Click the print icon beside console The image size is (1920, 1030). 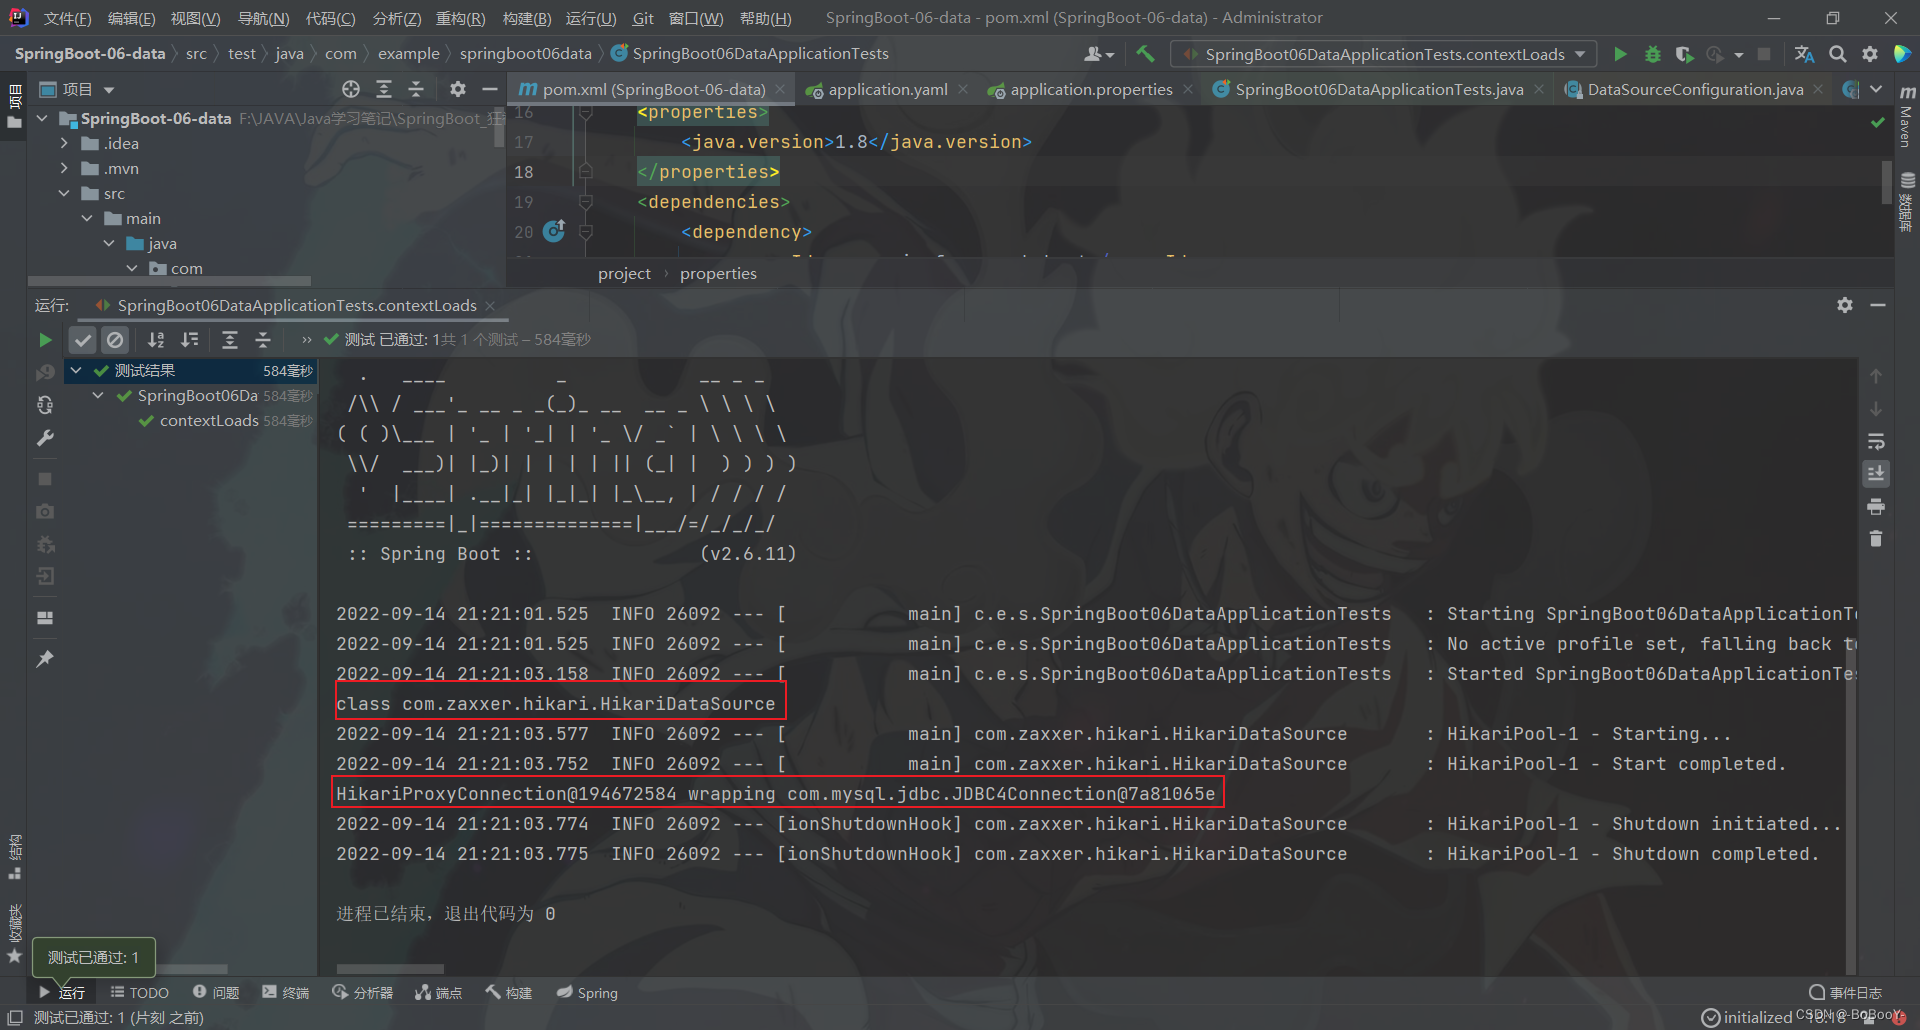coord(1876,506)
